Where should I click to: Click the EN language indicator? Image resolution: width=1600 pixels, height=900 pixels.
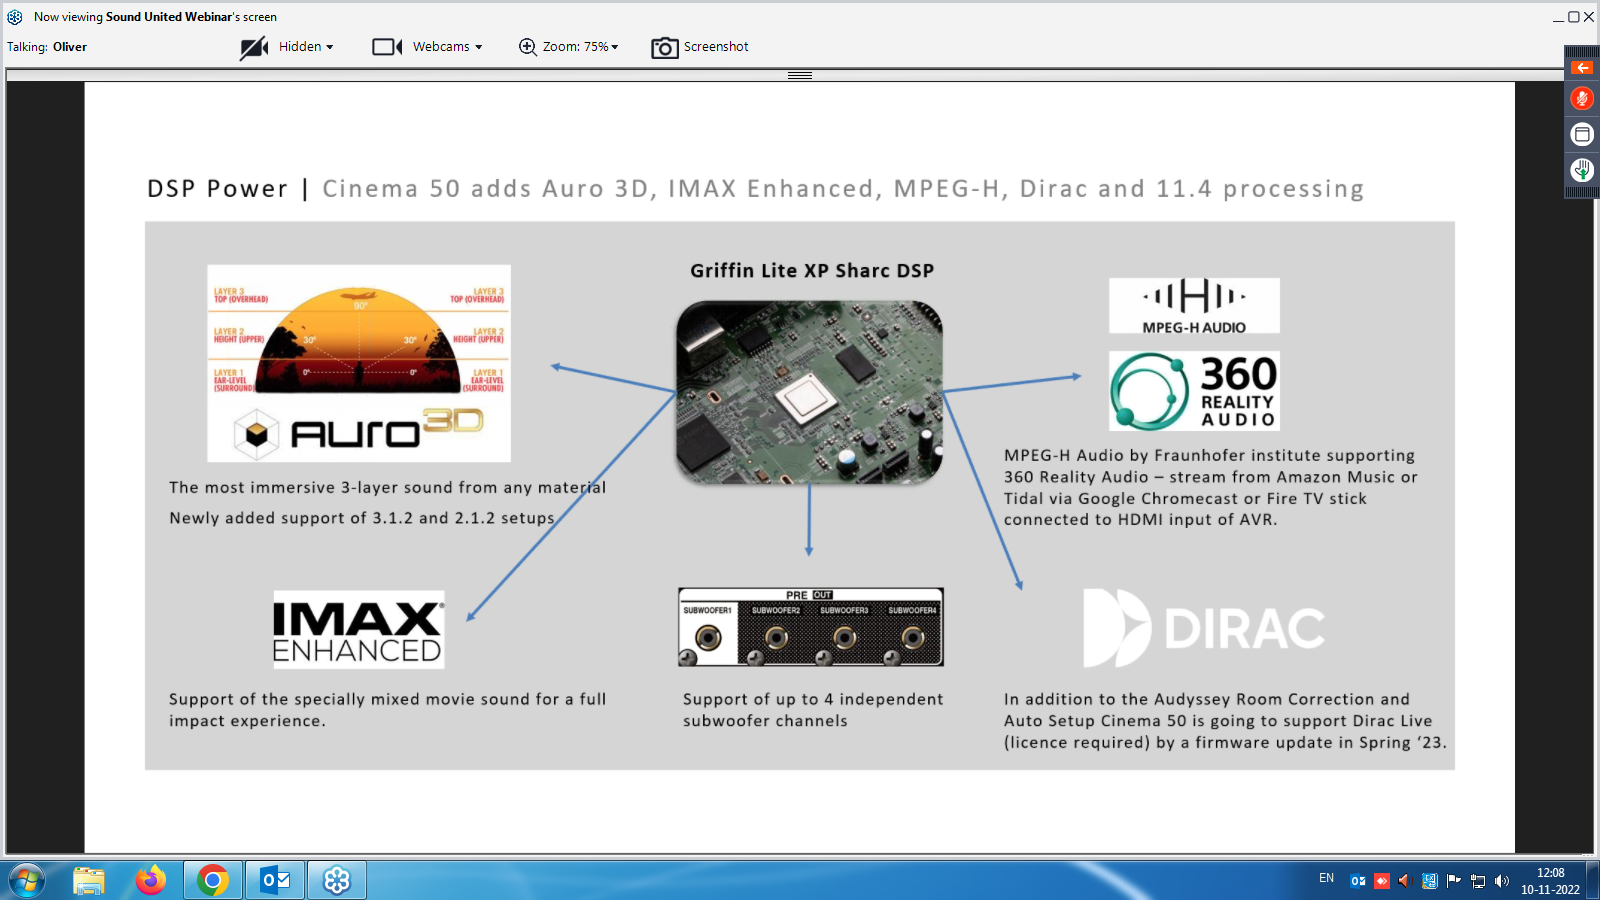coord(1326,878)
